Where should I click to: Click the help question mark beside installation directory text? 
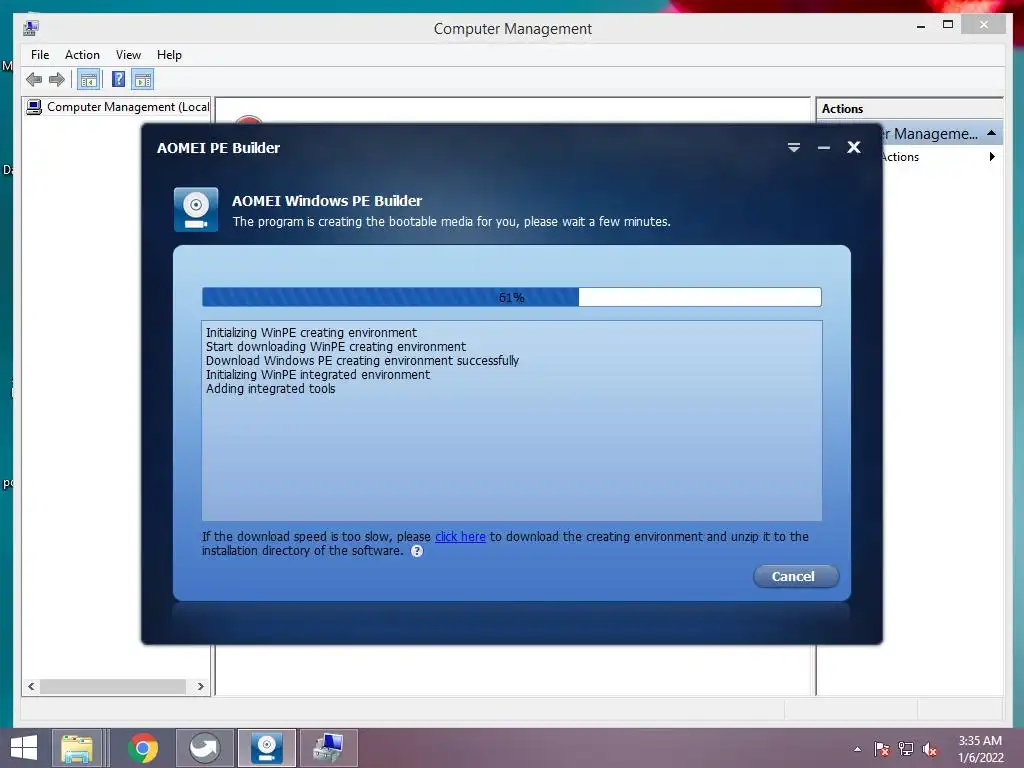[417, 551]
